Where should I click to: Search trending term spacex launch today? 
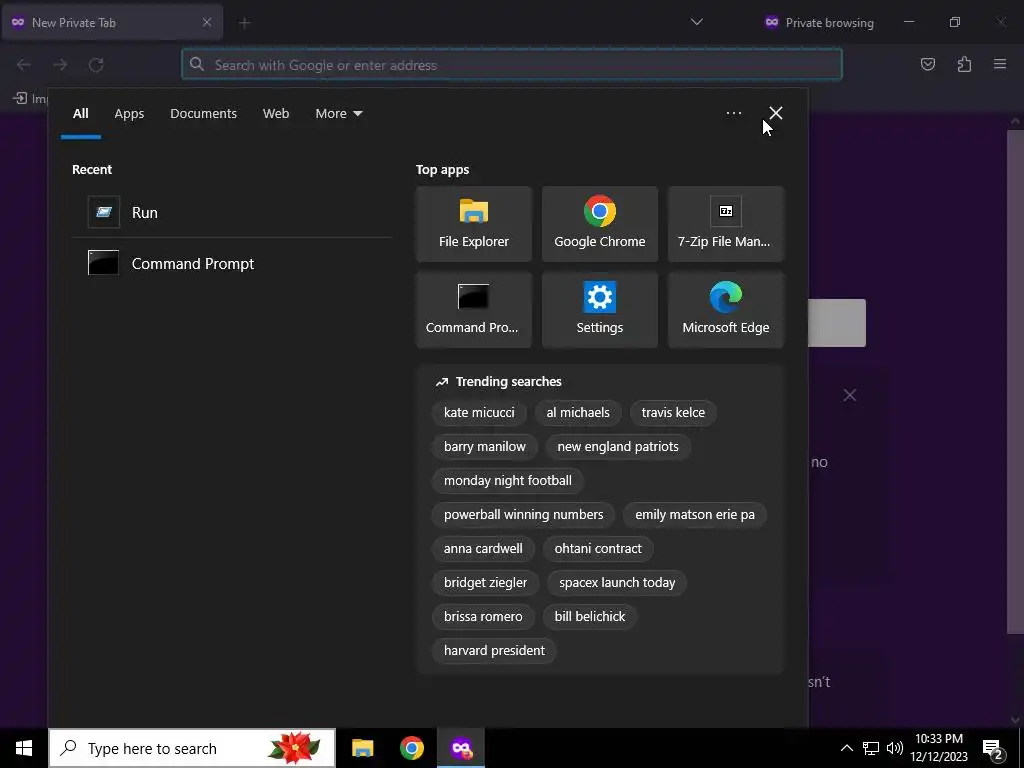coord(616,583)
